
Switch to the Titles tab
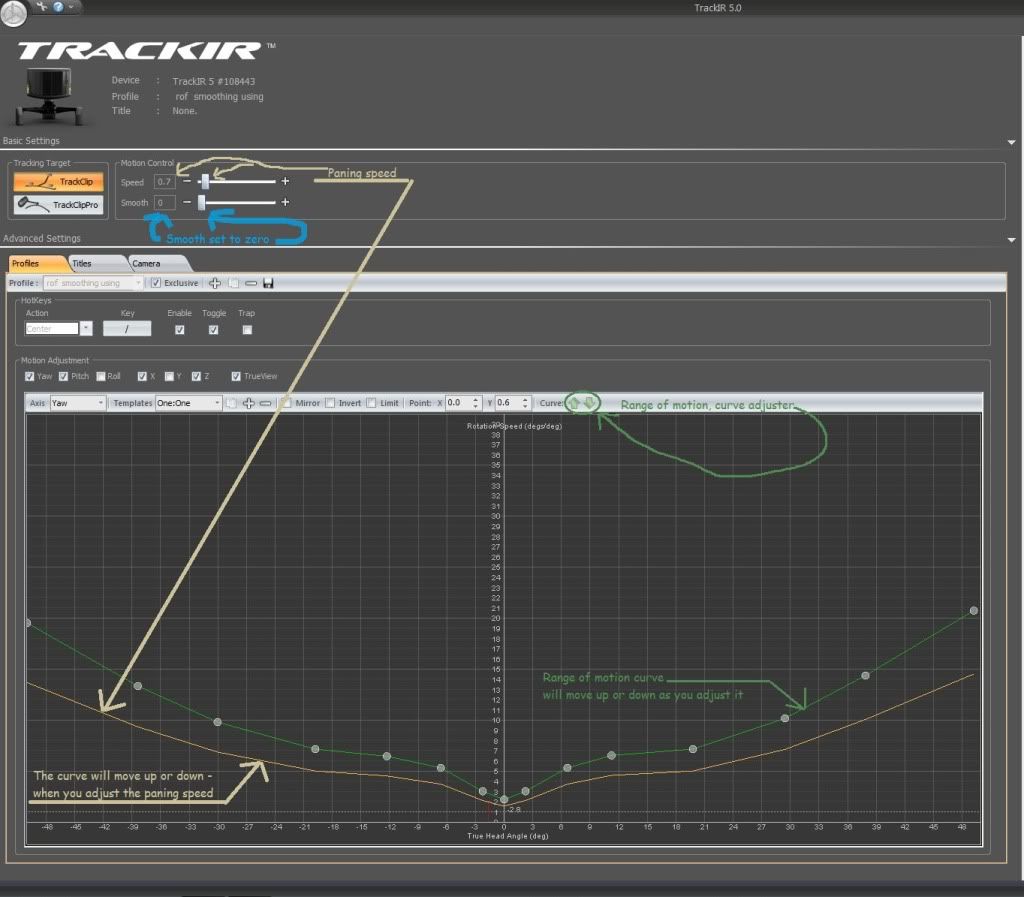click(x=97, y=263)
